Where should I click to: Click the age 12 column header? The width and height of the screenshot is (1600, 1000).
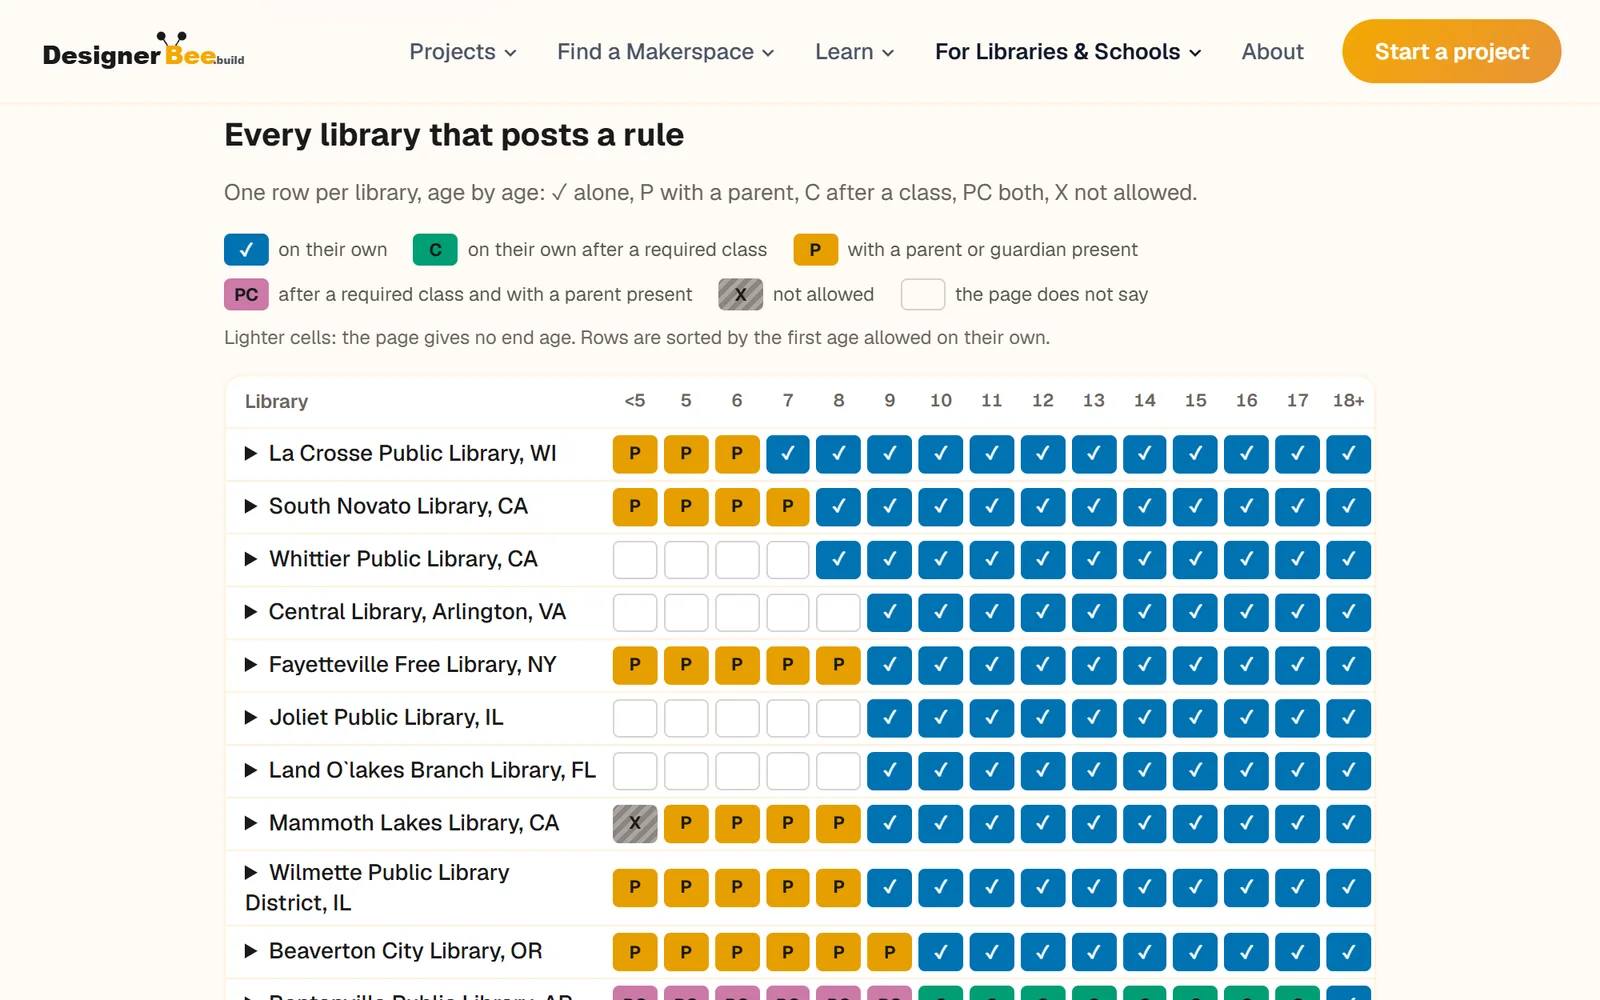click(x=1043, y=401)
